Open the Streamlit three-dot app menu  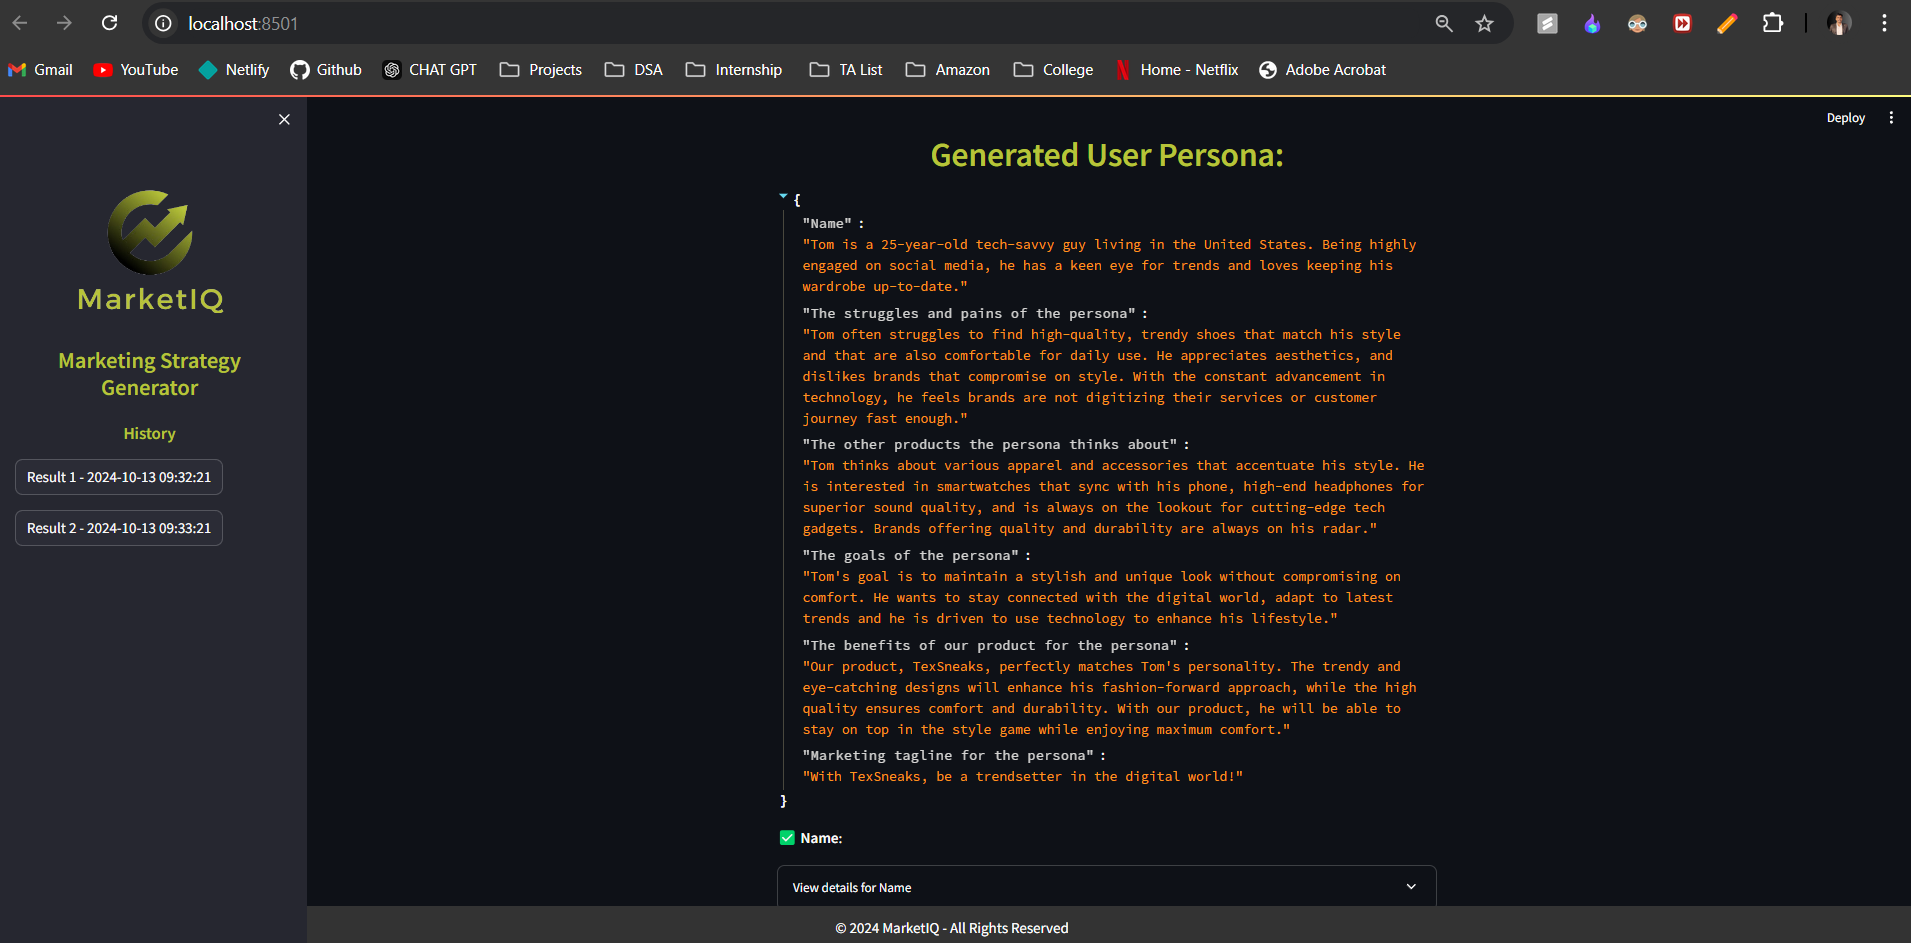[x=1891, y=118]
